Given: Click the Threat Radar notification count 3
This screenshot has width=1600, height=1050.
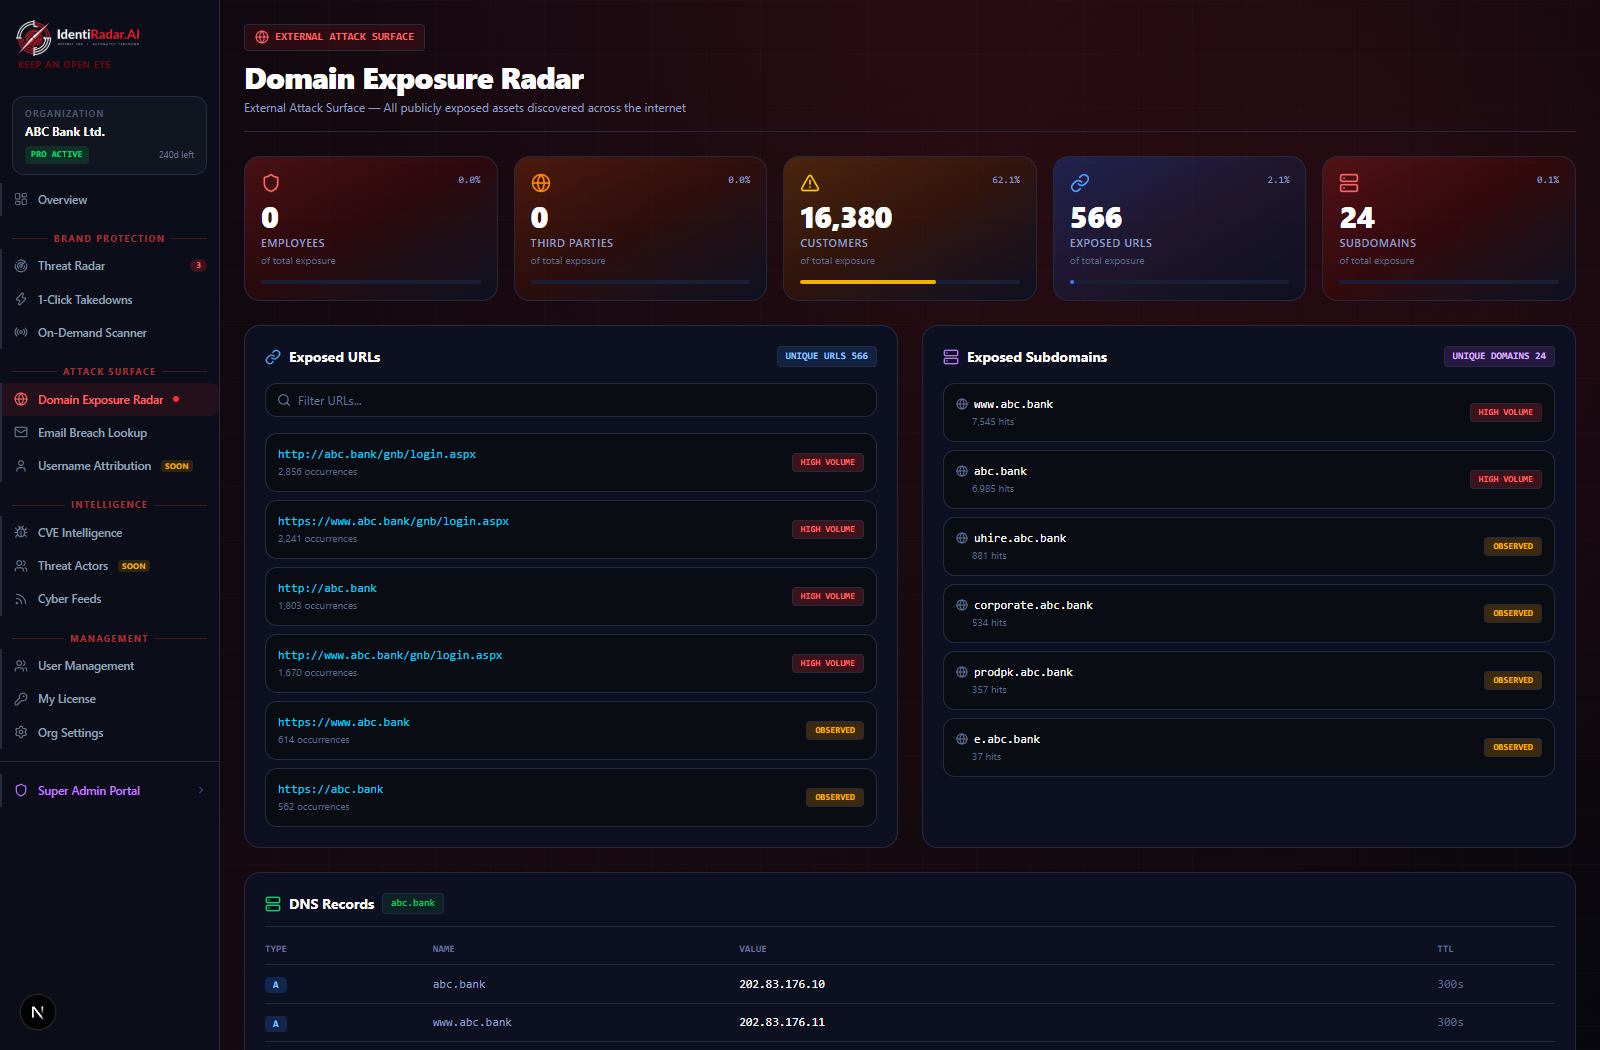Looking at the screenshot, I should coord(198,266).
